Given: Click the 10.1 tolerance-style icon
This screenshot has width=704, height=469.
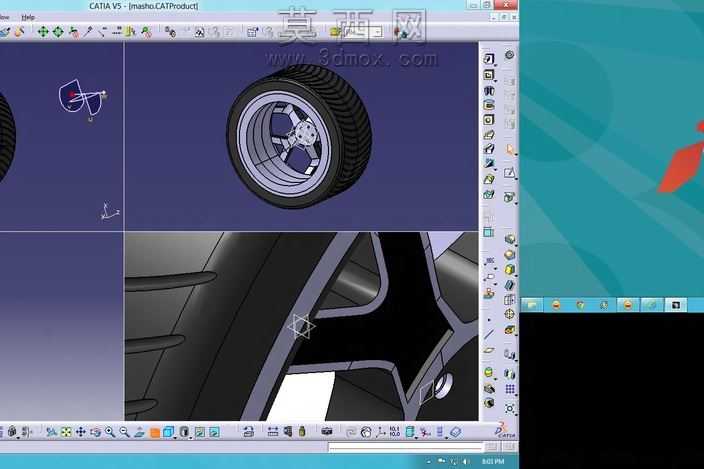Looking at the screenshot, I should [395, 432].
